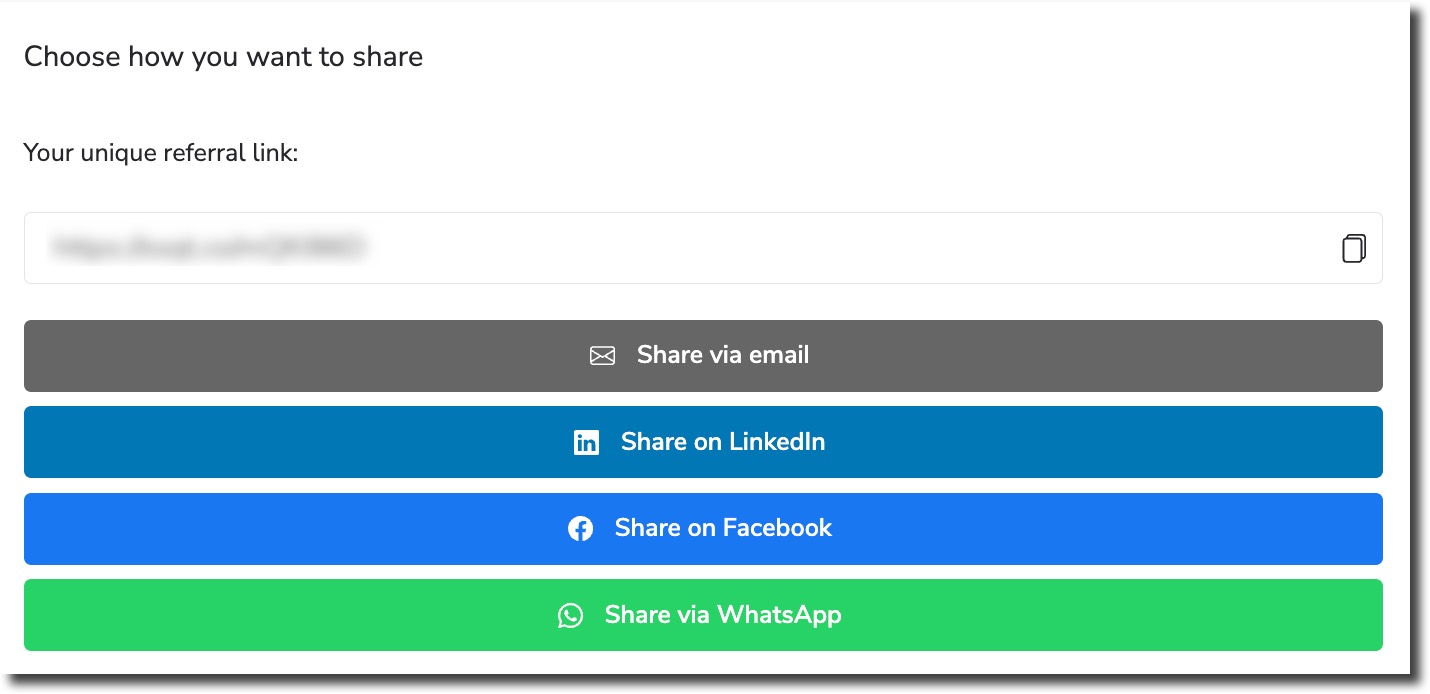Image resolution: width=1430 pixels, height=694 pixels.
Task: Click the LinkedIn logo icon
Action: pyautogui.click(x=586, y=443)
